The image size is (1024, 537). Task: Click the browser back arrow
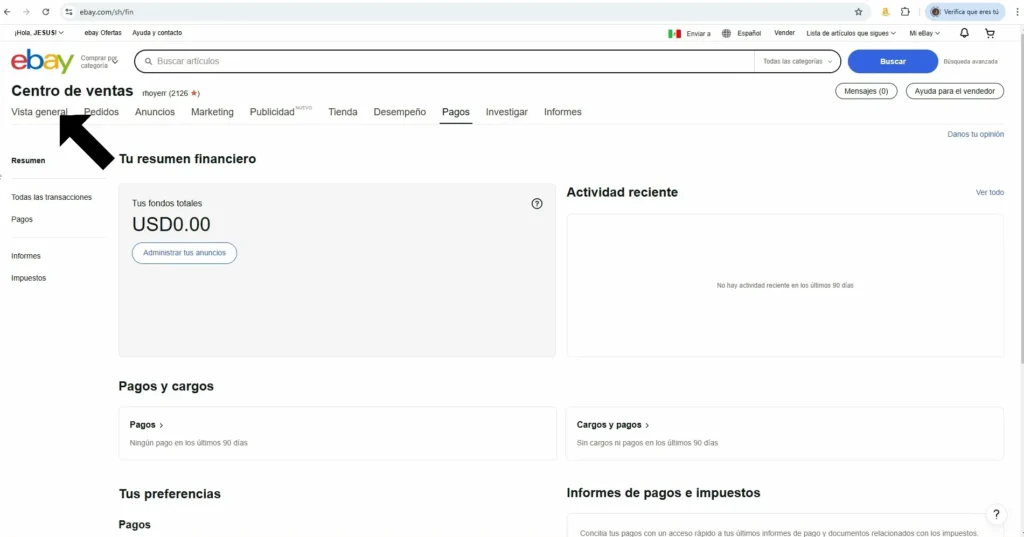[x=7, y=12]
